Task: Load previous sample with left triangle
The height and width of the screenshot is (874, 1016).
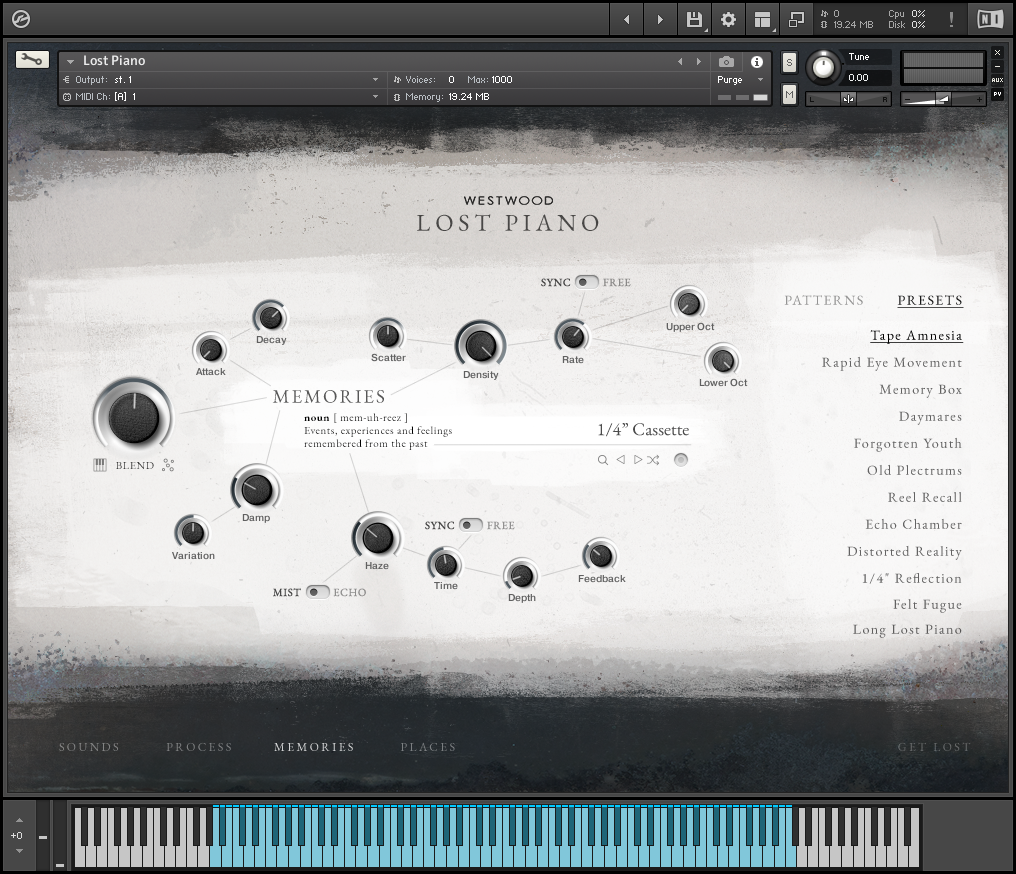Action: pyautogui.click(x=621, y=459)
